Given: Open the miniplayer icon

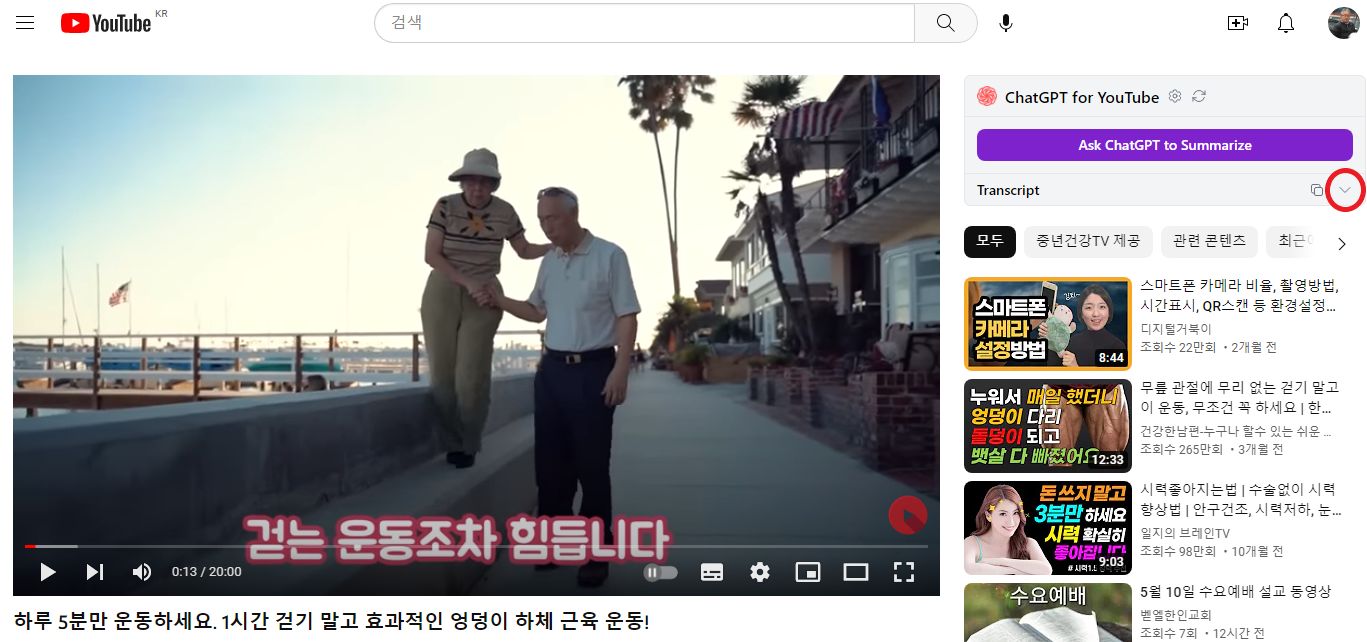Looking at the screenshot, I should 808,571.
